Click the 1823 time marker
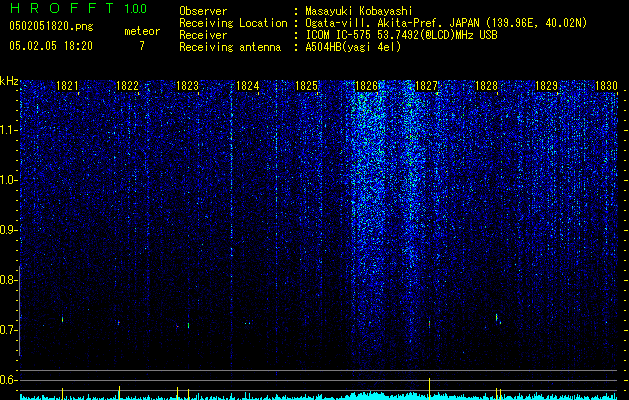The image size is (629, 400). click(x=187, y=86)
